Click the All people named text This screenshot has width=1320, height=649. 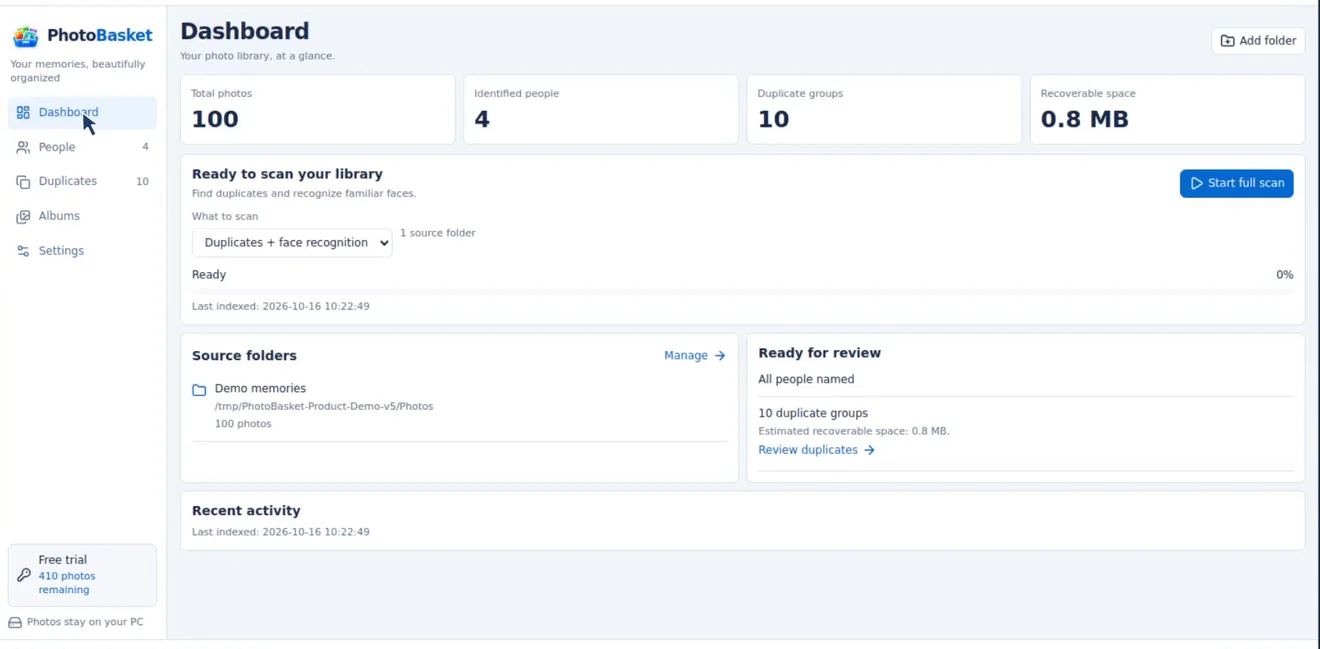pyautogui.click(x=806, y=380)
